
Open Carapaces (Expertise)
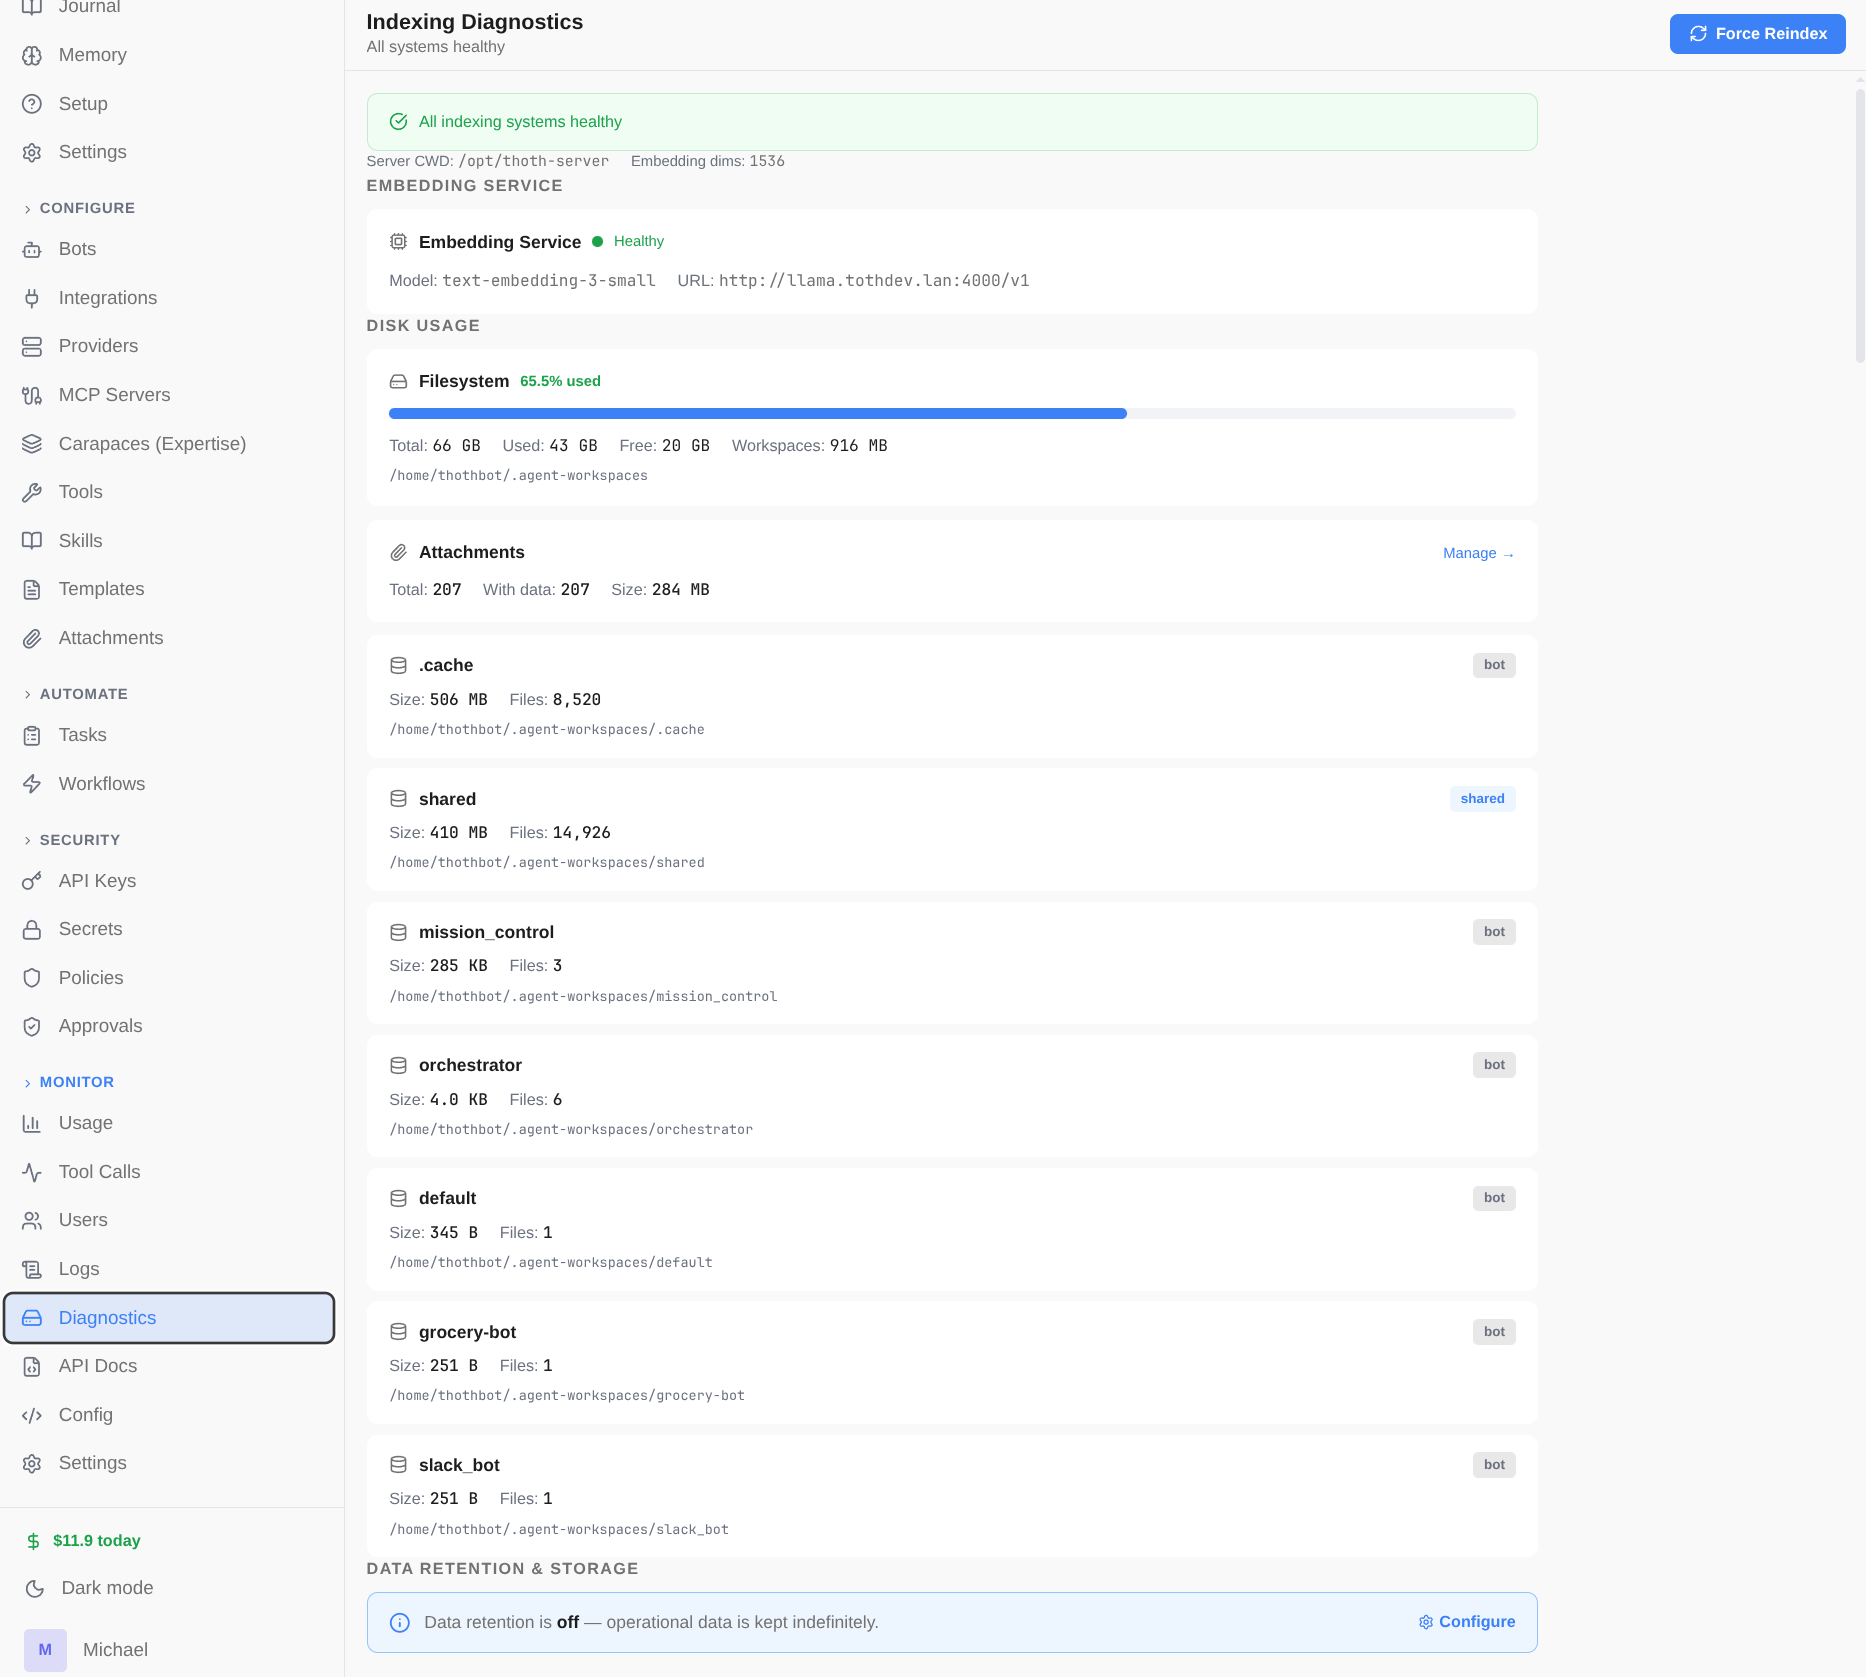[x=152, y=443]
